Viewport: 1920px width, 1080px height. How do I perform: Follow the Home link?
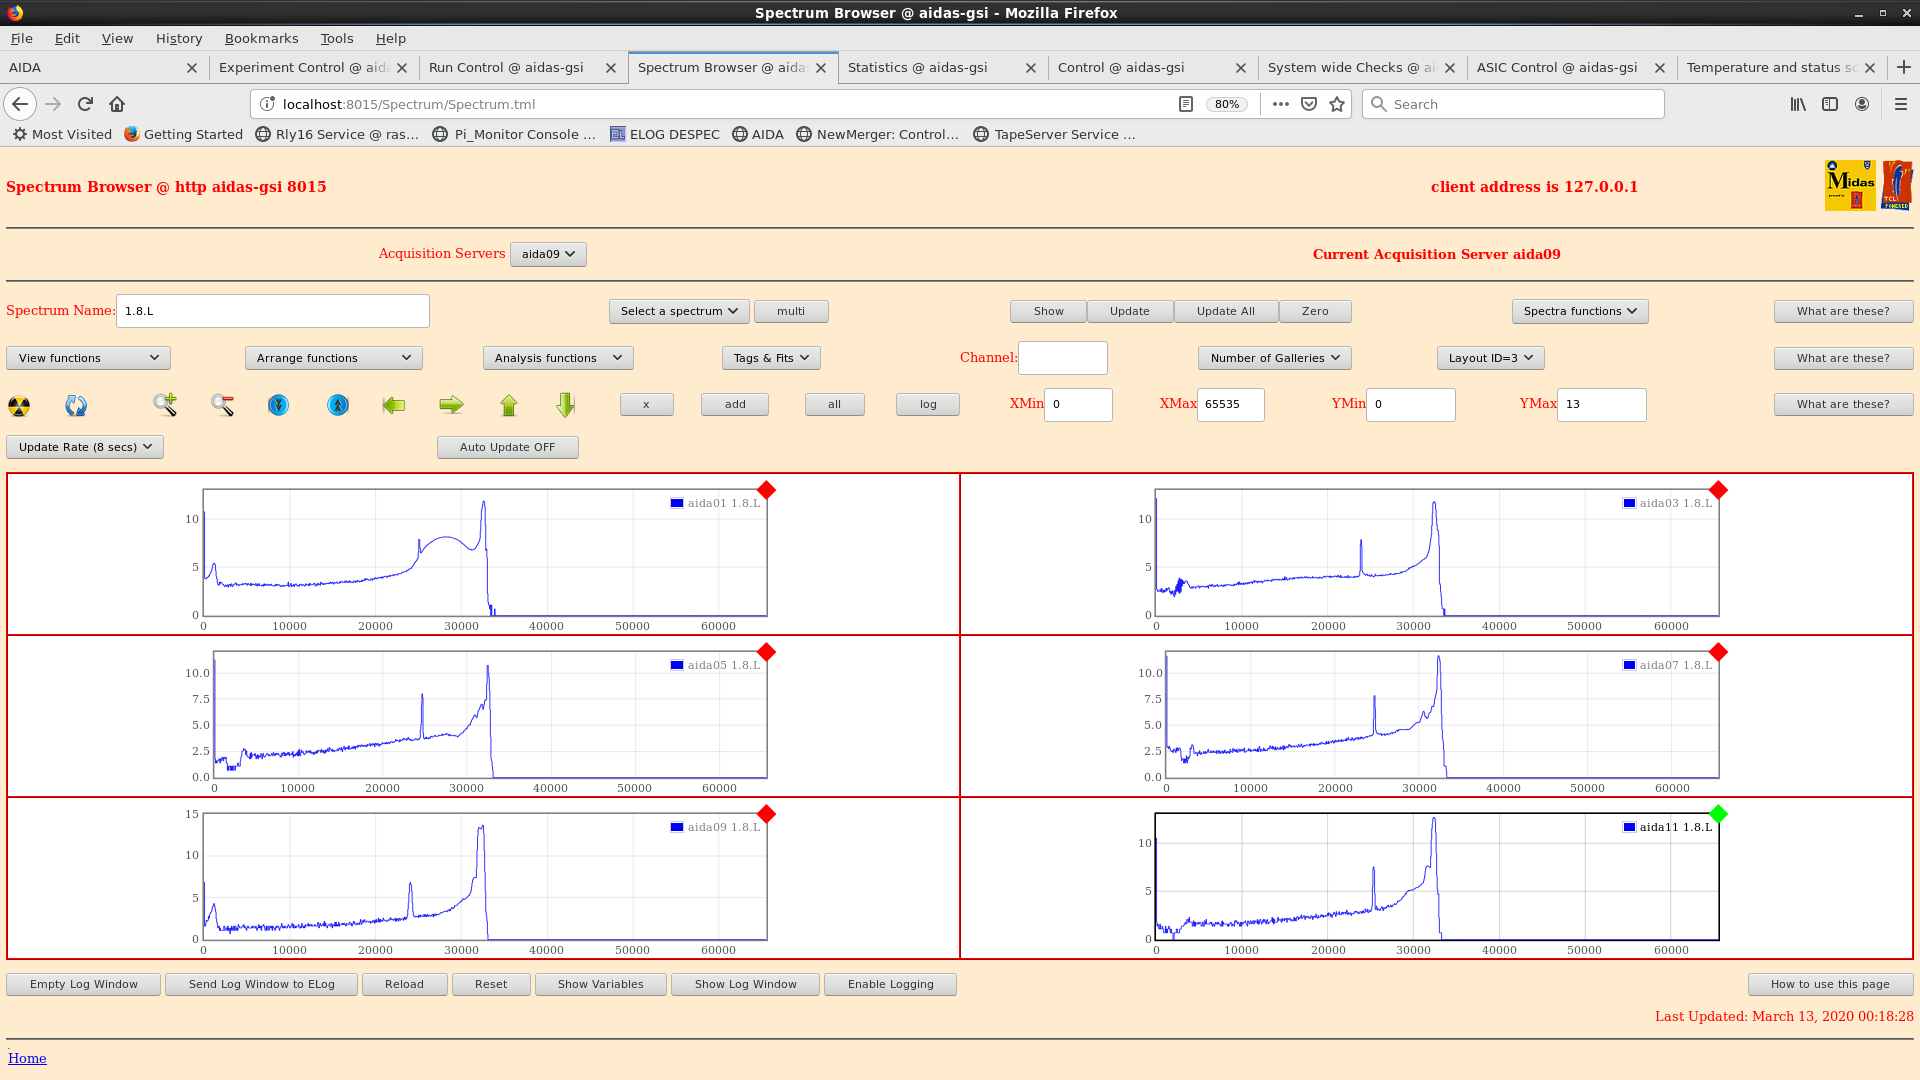(27, 1058)
